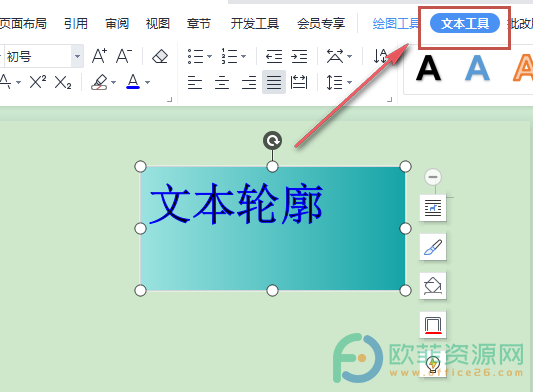Increase paragraph indent

tap(299, 56)
